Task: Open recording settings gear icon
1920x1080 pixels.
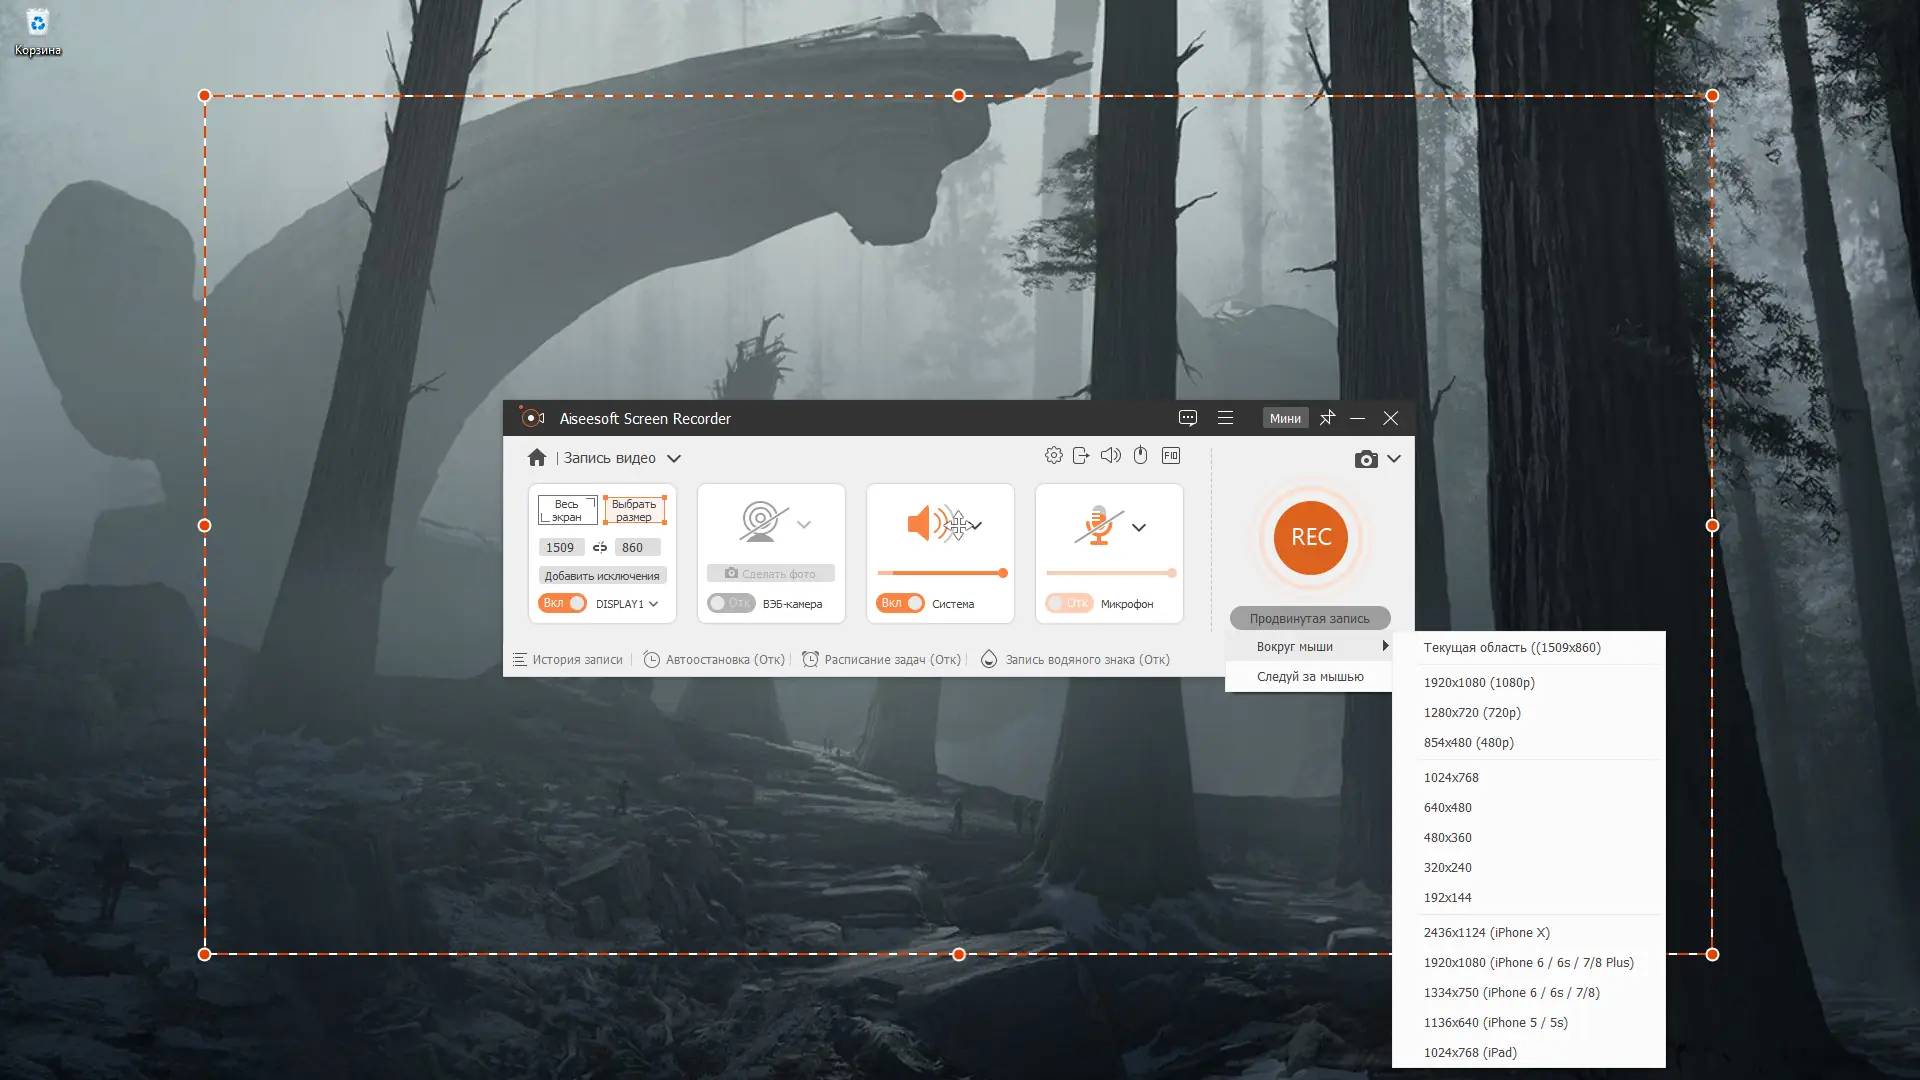Action: (1053, 456)
